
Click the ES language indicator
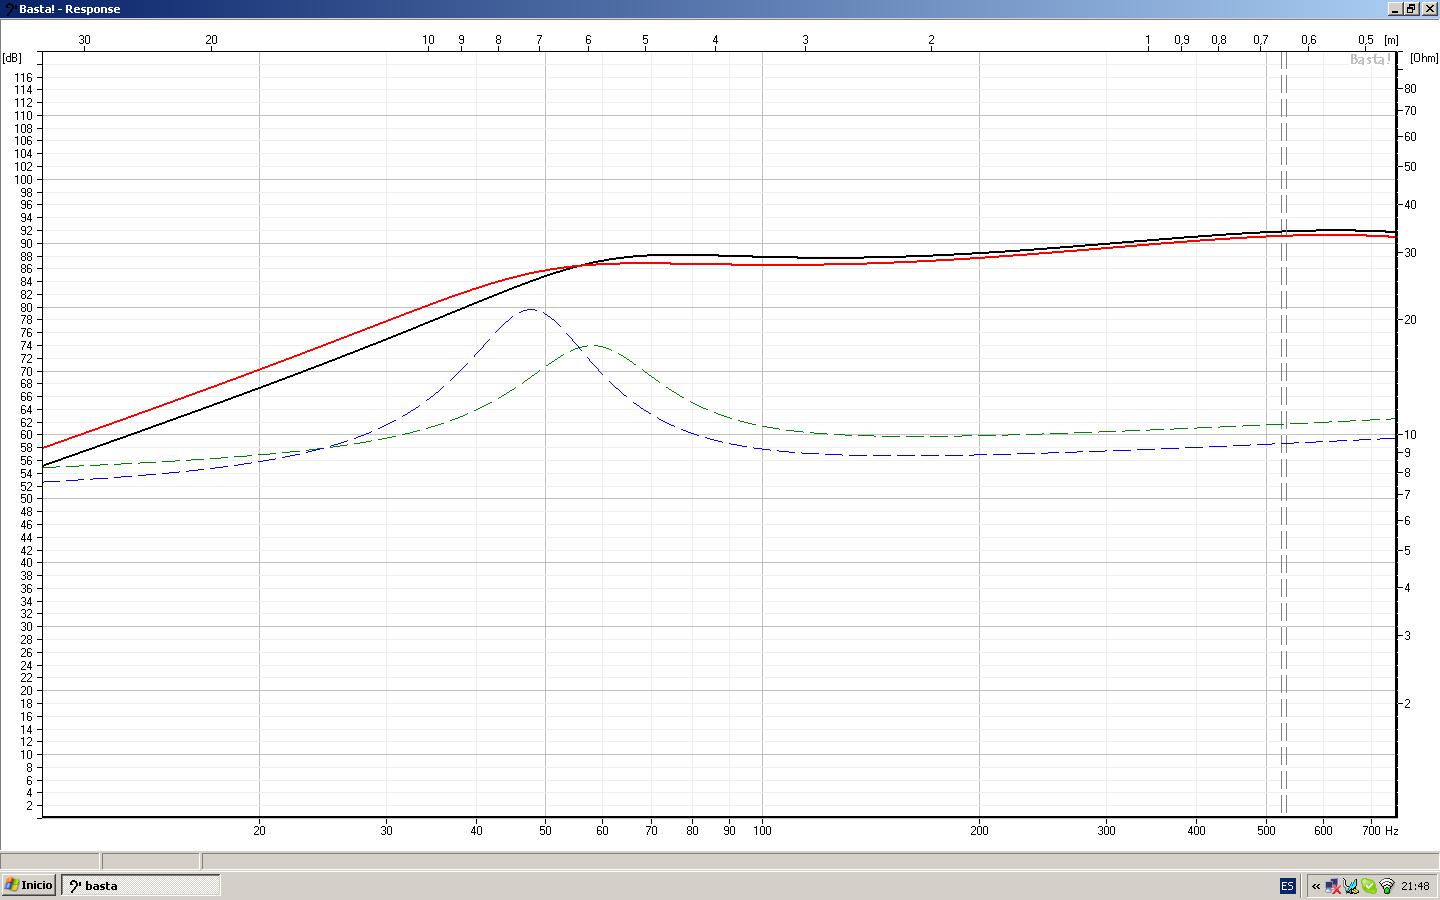[x=1287, y=886]
